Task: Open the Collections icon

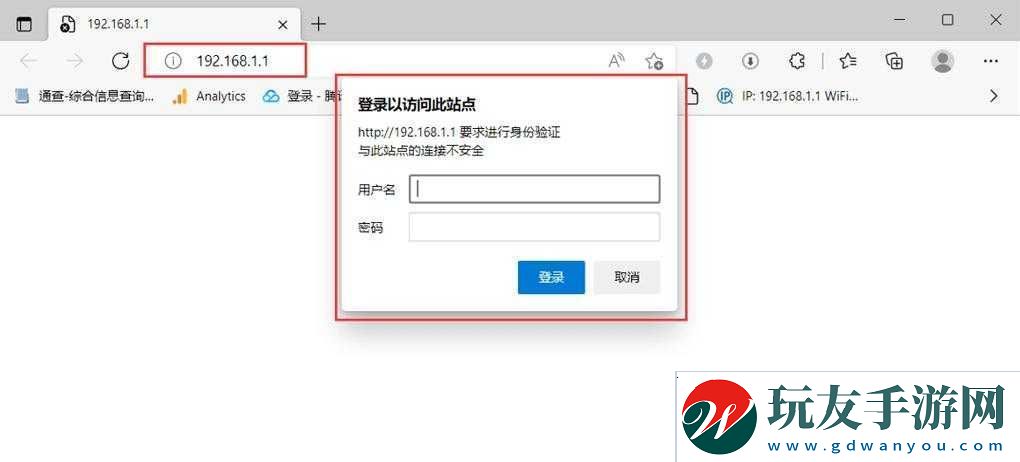Action: (895, 61)
